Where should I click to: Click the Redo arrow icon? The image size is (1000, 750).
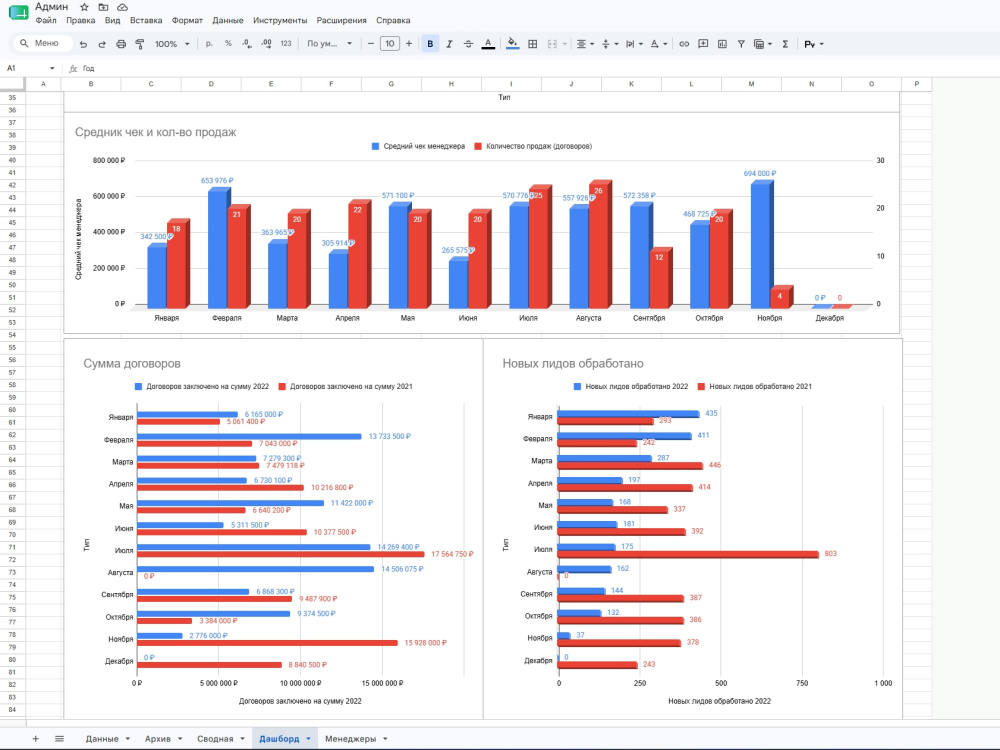pyautogui.click(x=102, y=44)
